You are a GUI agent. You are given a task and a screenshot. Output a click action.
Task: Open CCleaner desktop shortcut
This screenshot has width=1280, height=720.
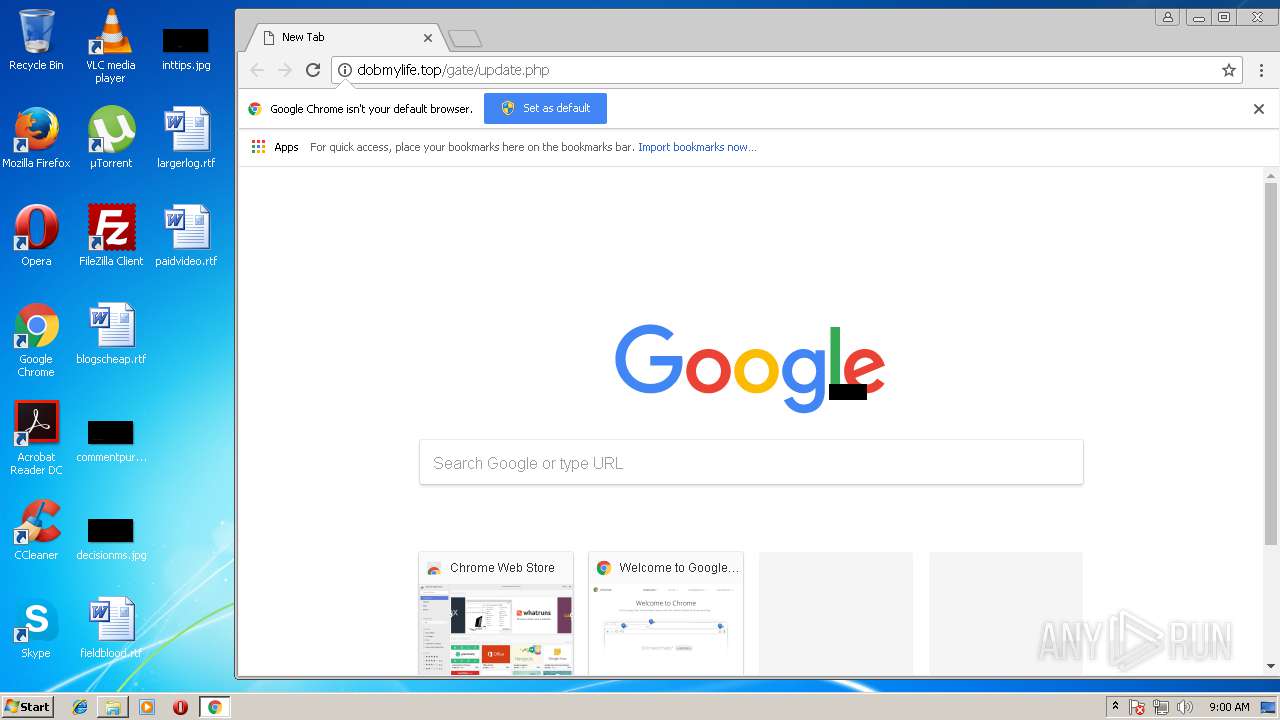[x=36, y=530]
